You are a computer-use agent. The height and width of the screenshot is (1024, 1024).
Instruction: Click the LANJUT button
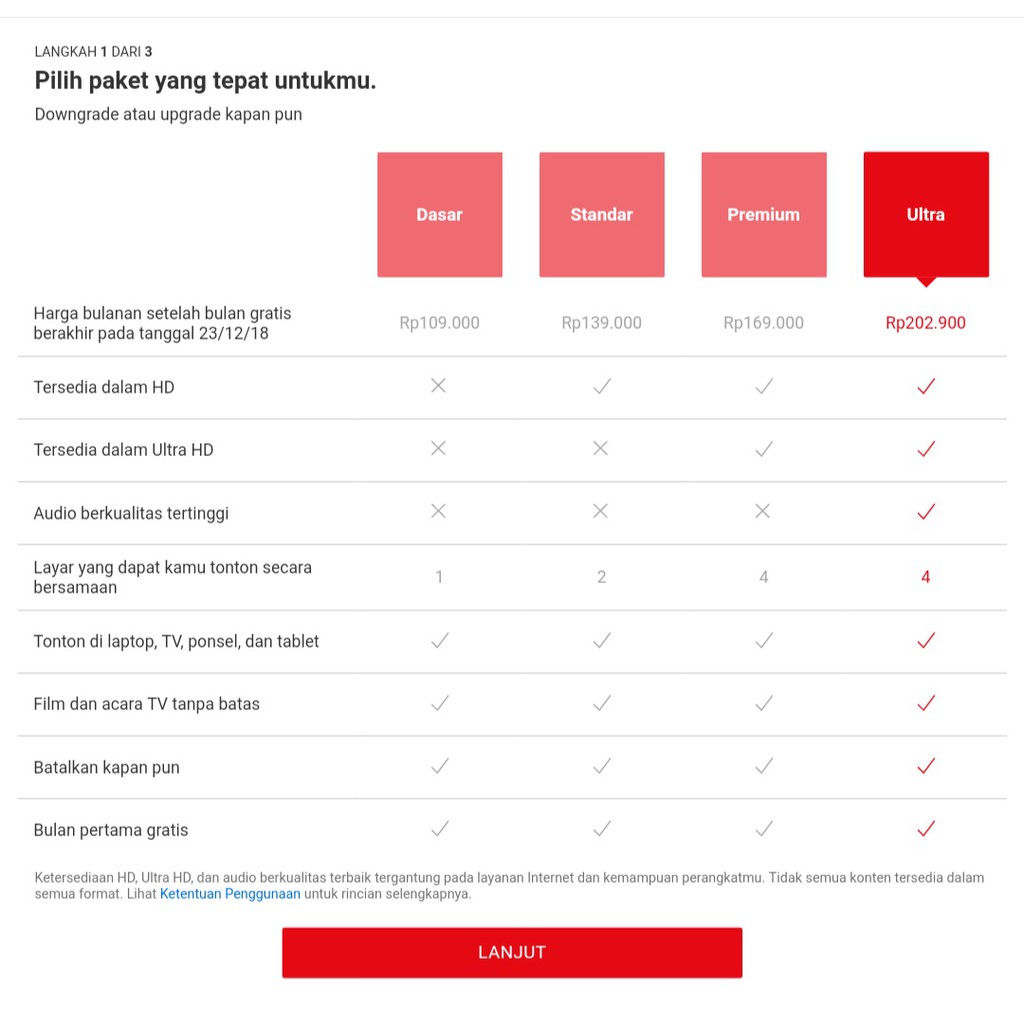click(512, 952)
